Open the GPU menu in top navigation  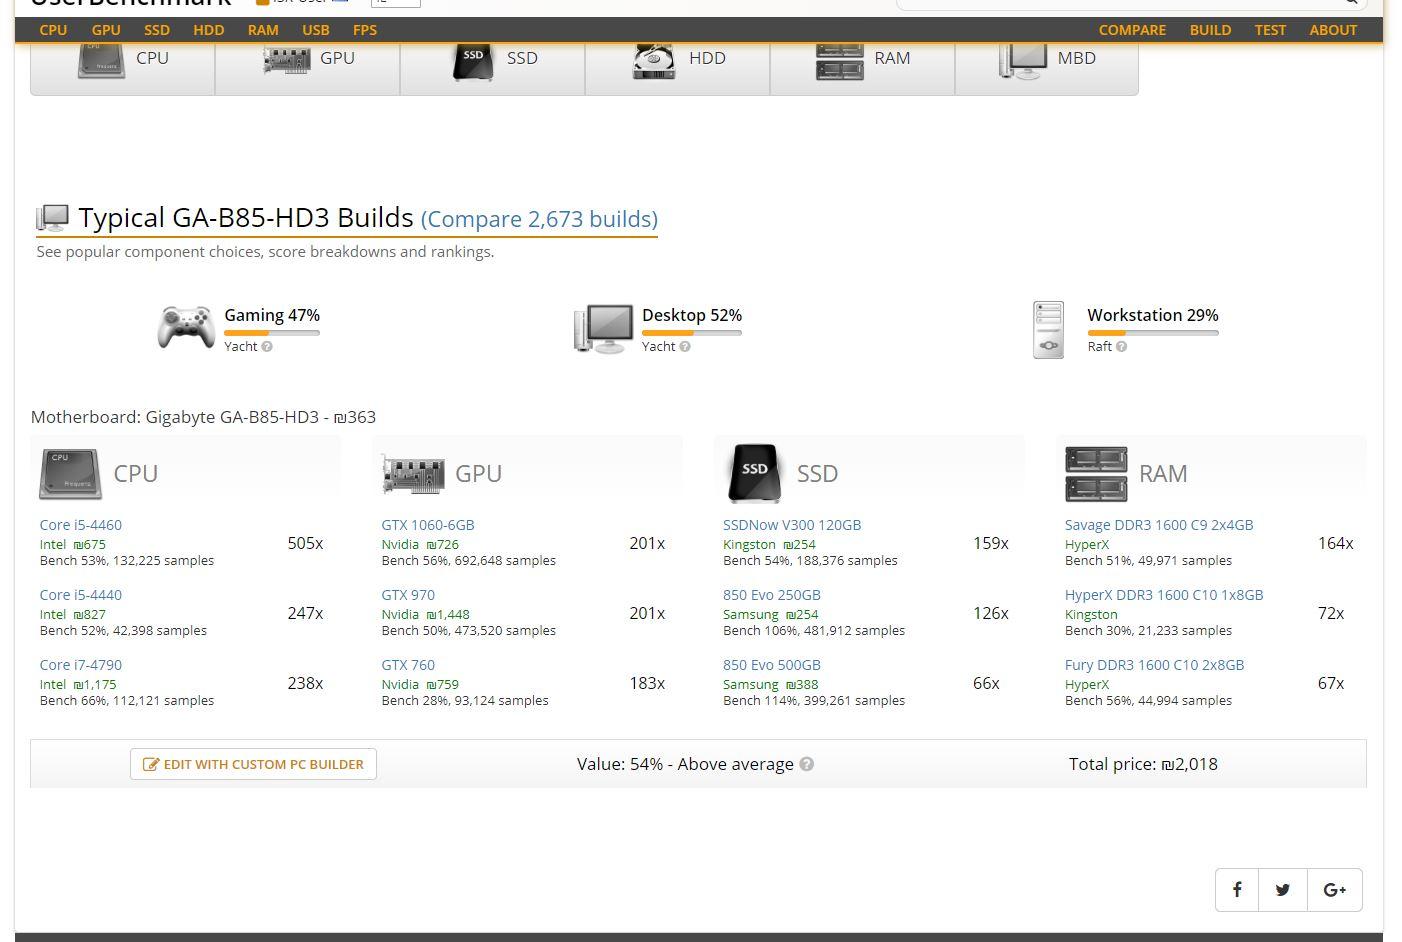(106, 30)
